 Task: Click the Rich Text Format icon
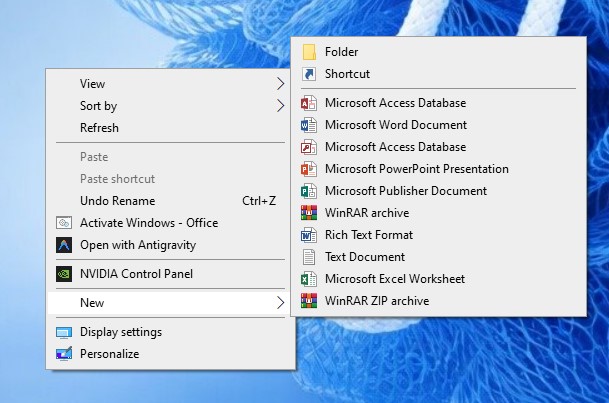309,235
